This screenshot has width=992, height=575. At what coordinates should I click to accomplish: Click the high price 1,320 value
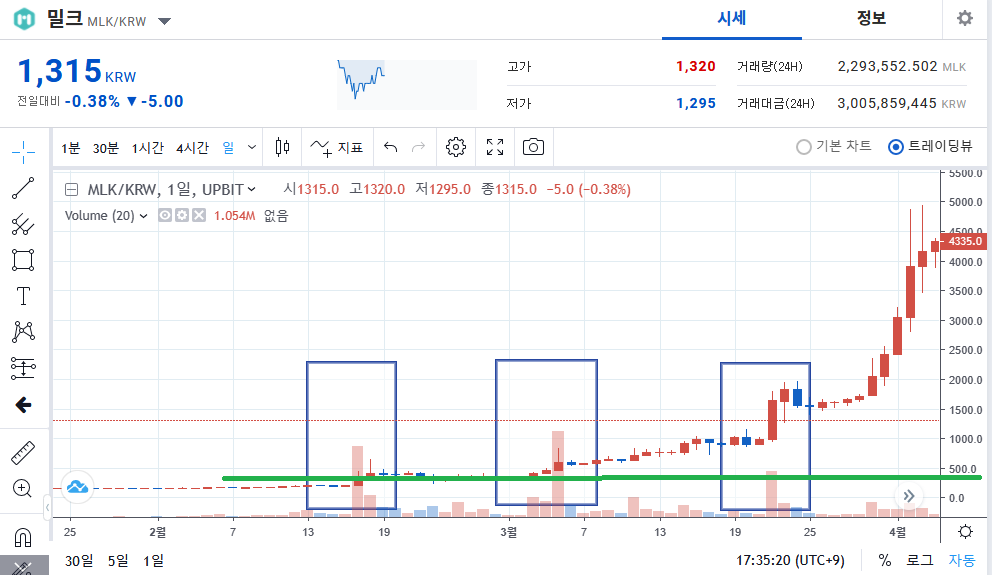click(695, 66)
